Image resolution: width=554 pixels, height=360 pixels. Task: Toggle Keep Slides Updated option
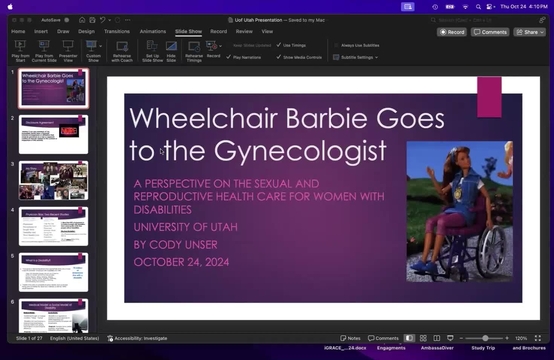(249, 45)
